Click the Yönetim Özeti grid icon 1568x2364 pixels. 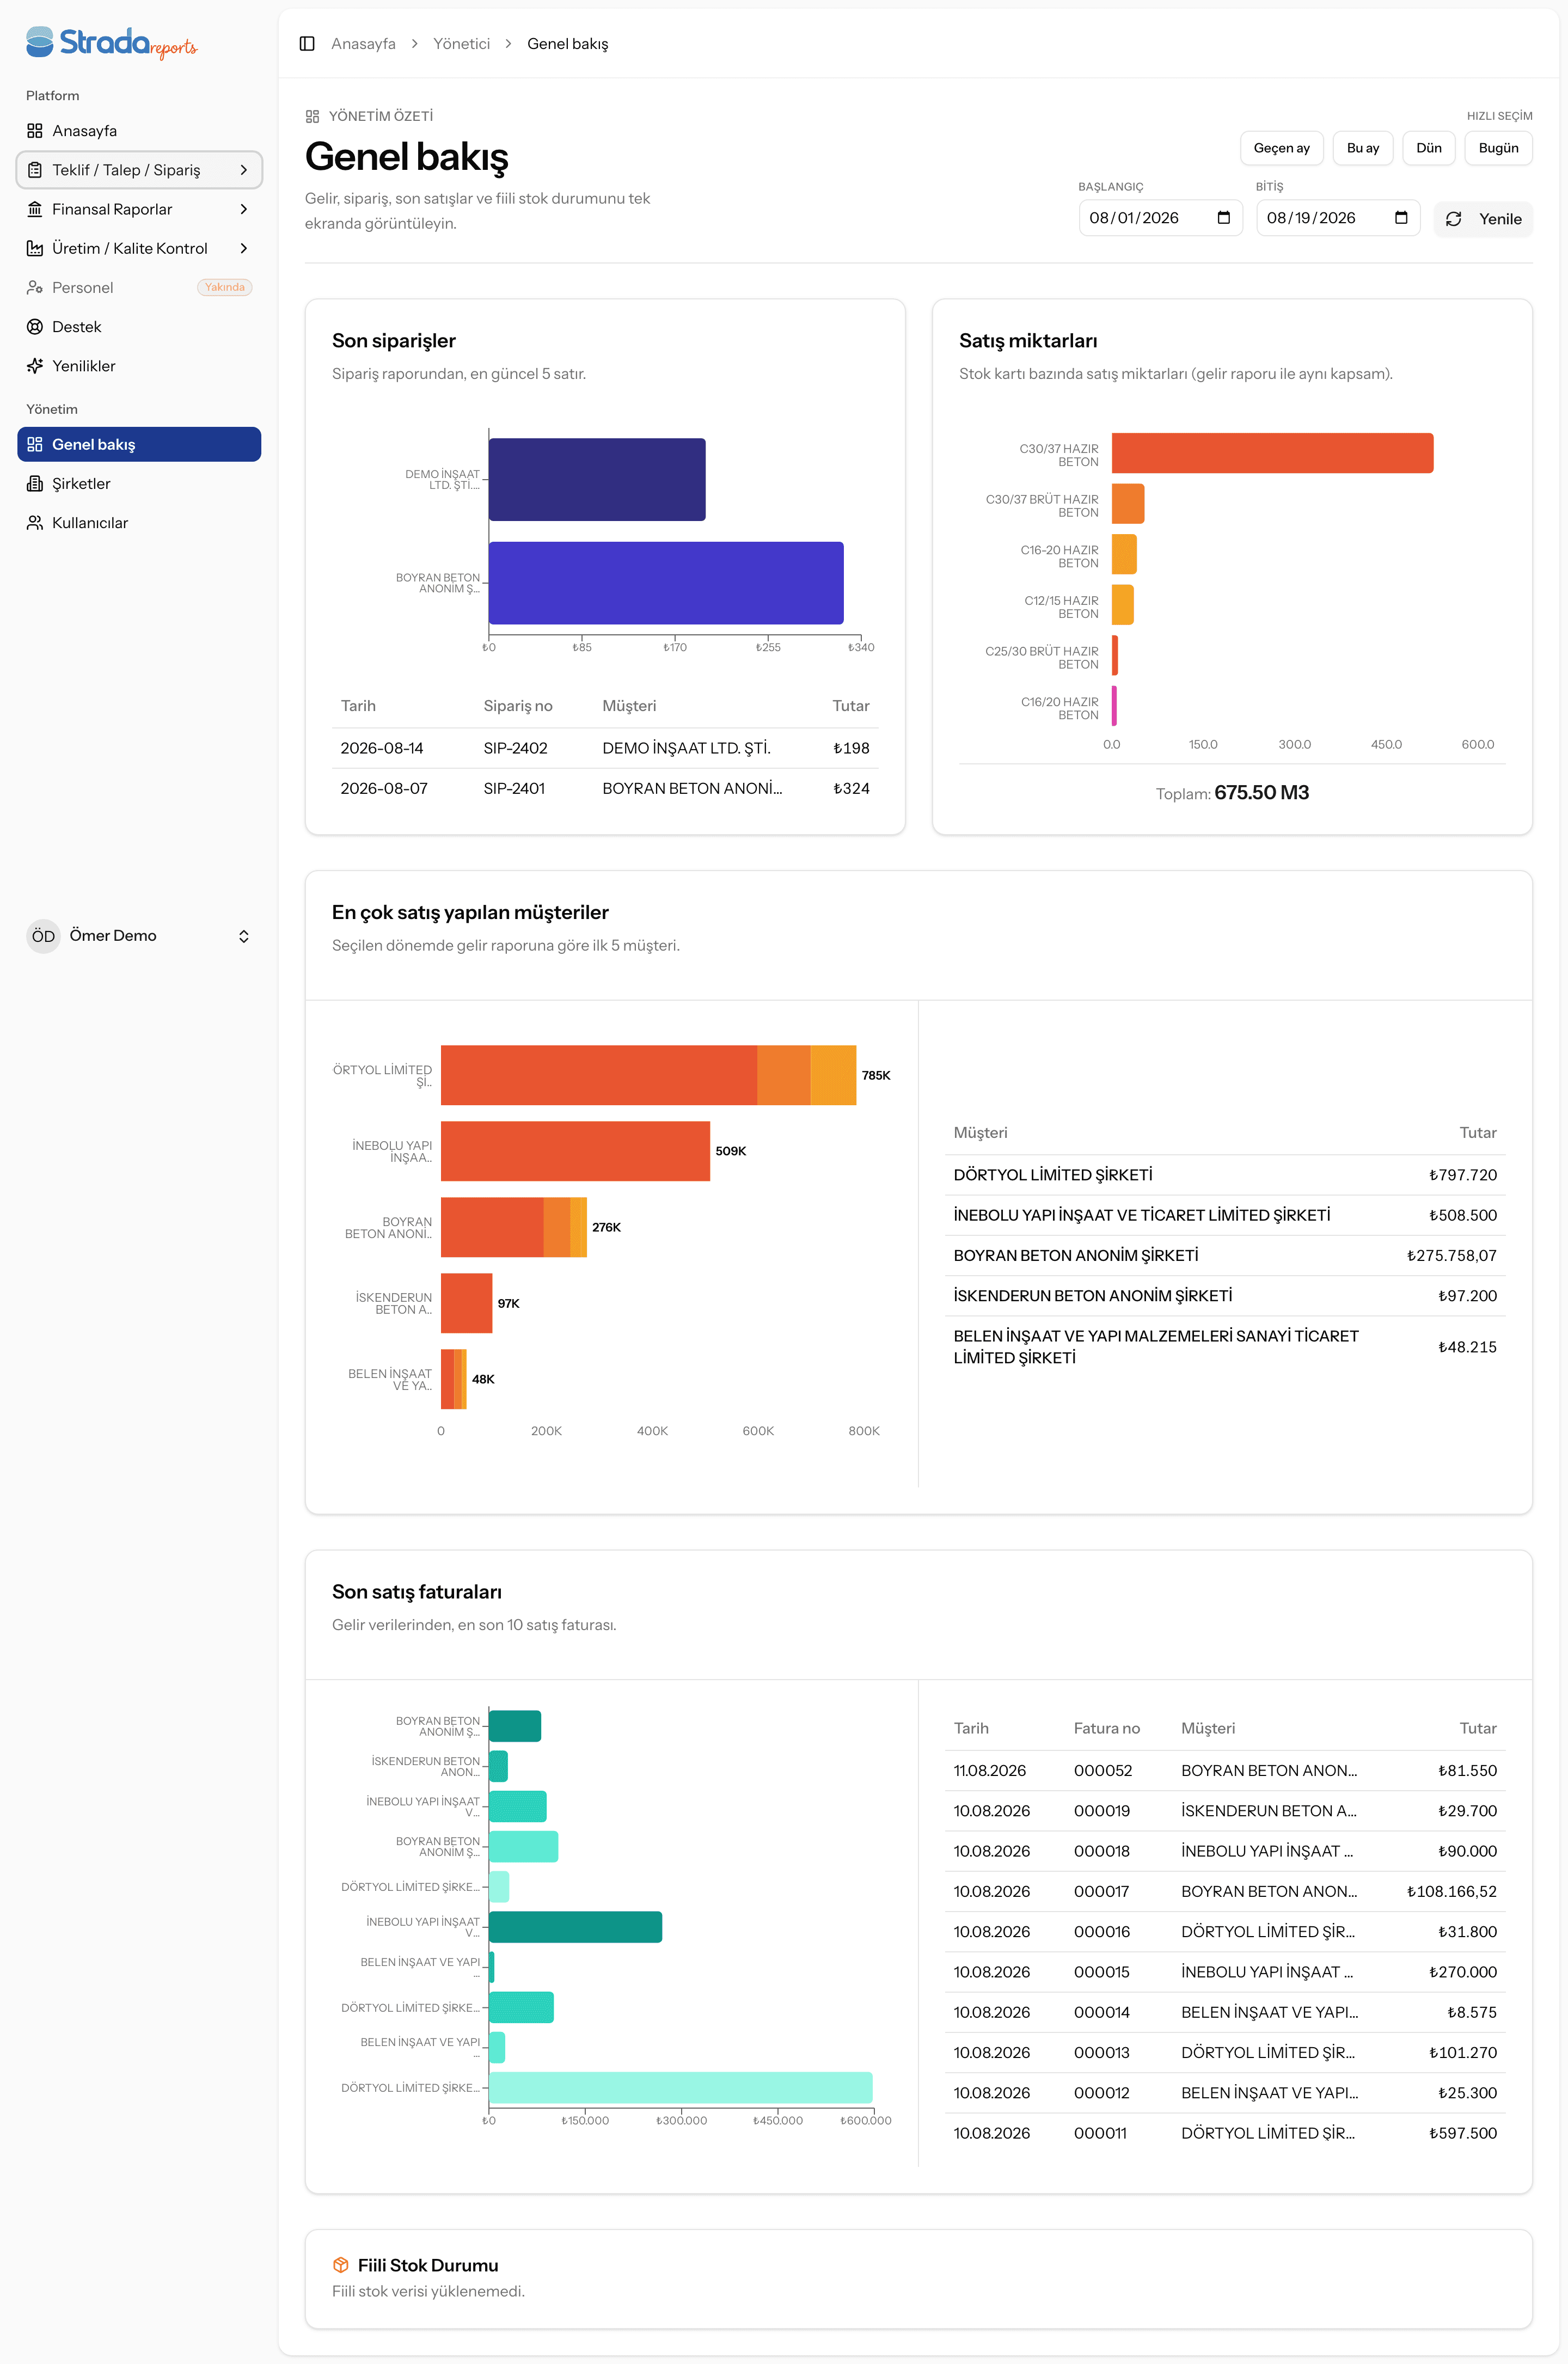(313, 116)
